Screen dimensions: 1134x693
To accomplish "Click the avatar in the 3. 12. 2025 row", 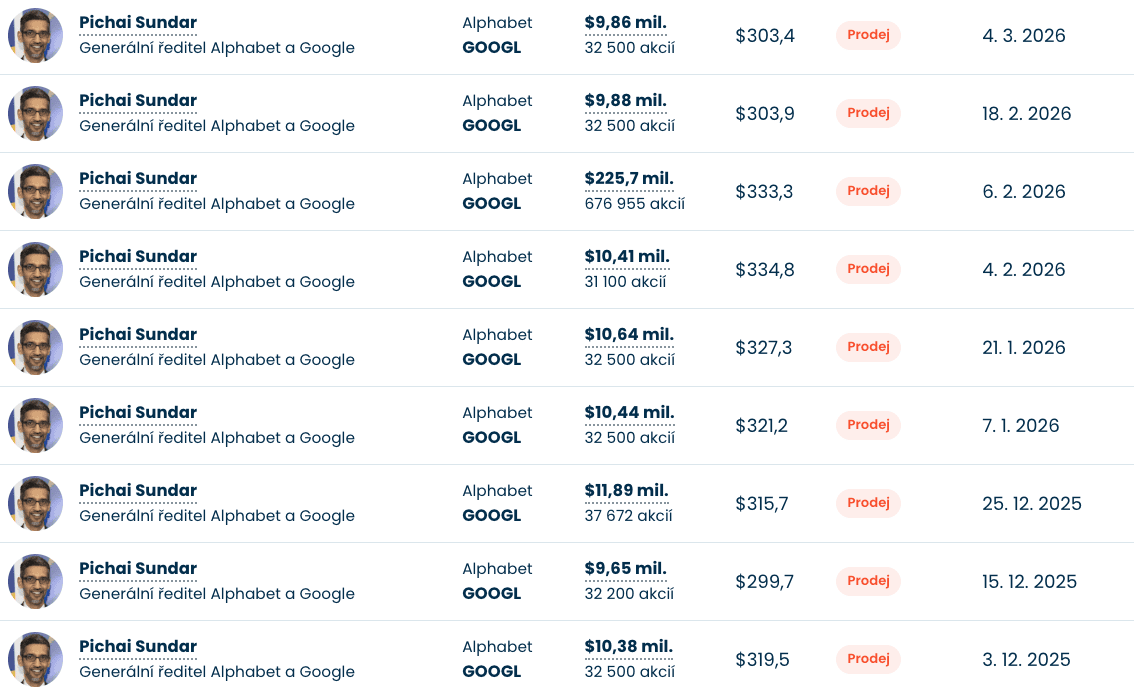I will (35, 660).
